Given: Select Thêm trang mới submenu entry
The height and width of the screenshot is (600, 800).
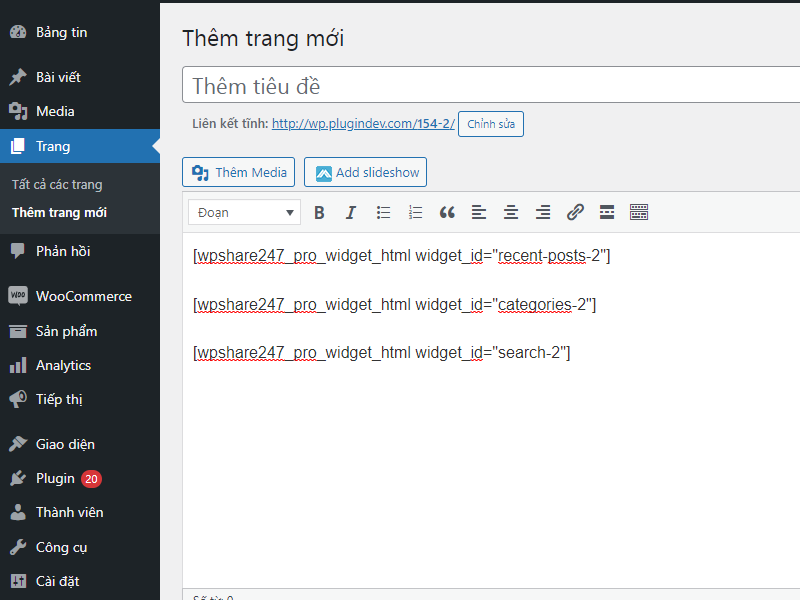Looking at the screenshot, I should click(x=59, y=212).
